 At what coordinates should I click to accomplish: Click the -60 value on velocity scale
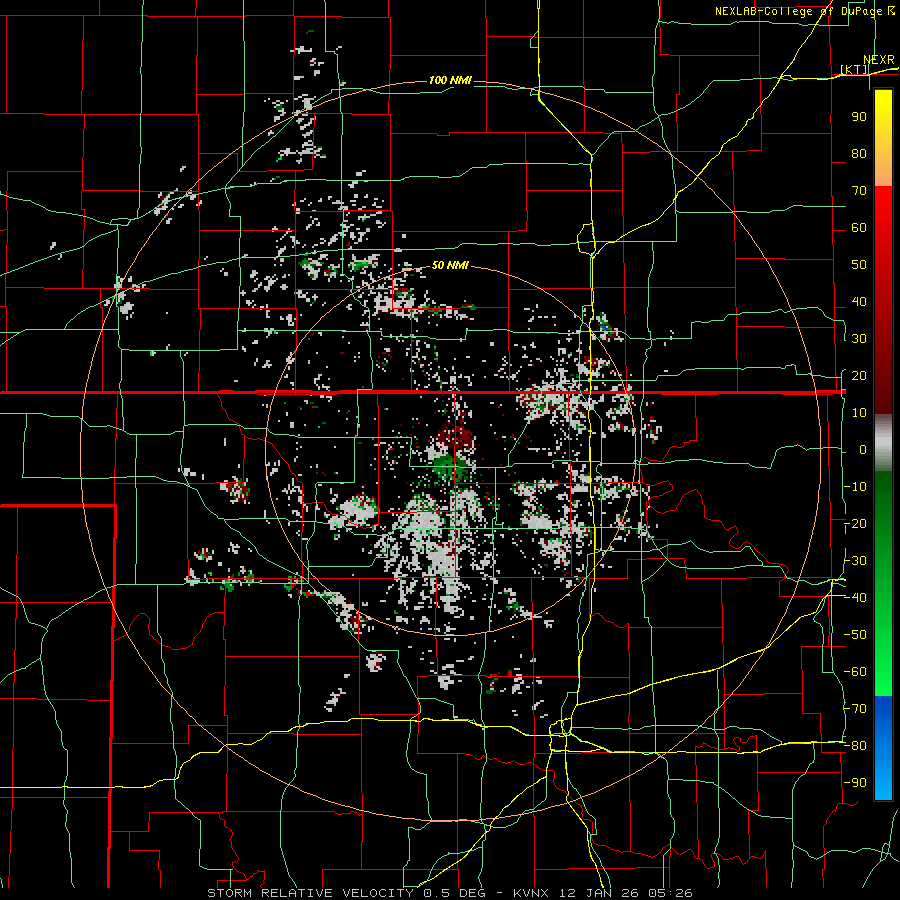[x=855, y=672]
